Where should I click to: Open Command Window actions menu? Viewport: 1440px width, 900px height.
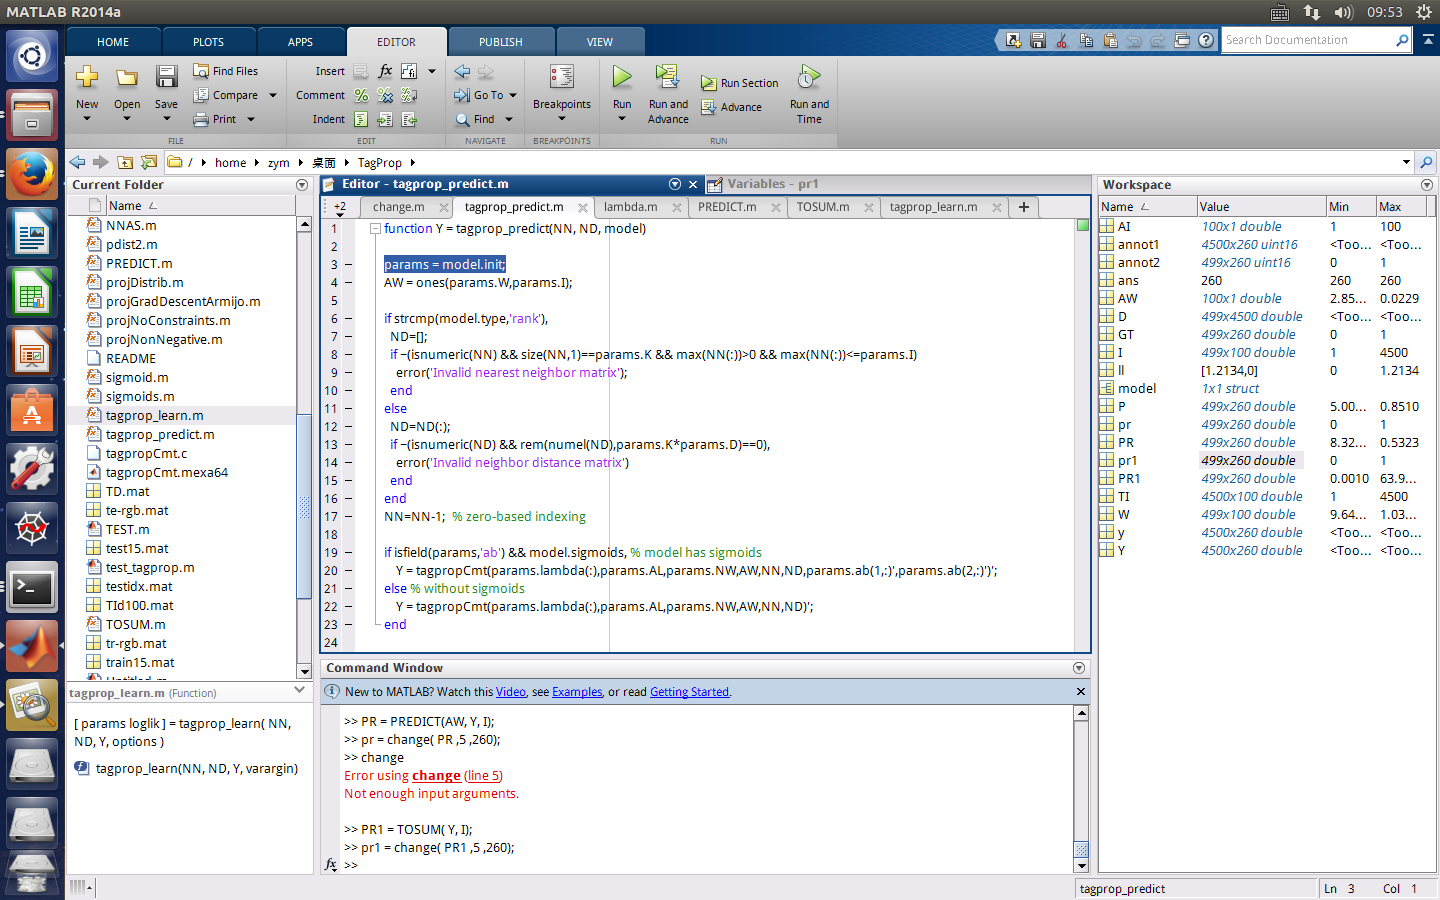click(x=1079, y=668)
